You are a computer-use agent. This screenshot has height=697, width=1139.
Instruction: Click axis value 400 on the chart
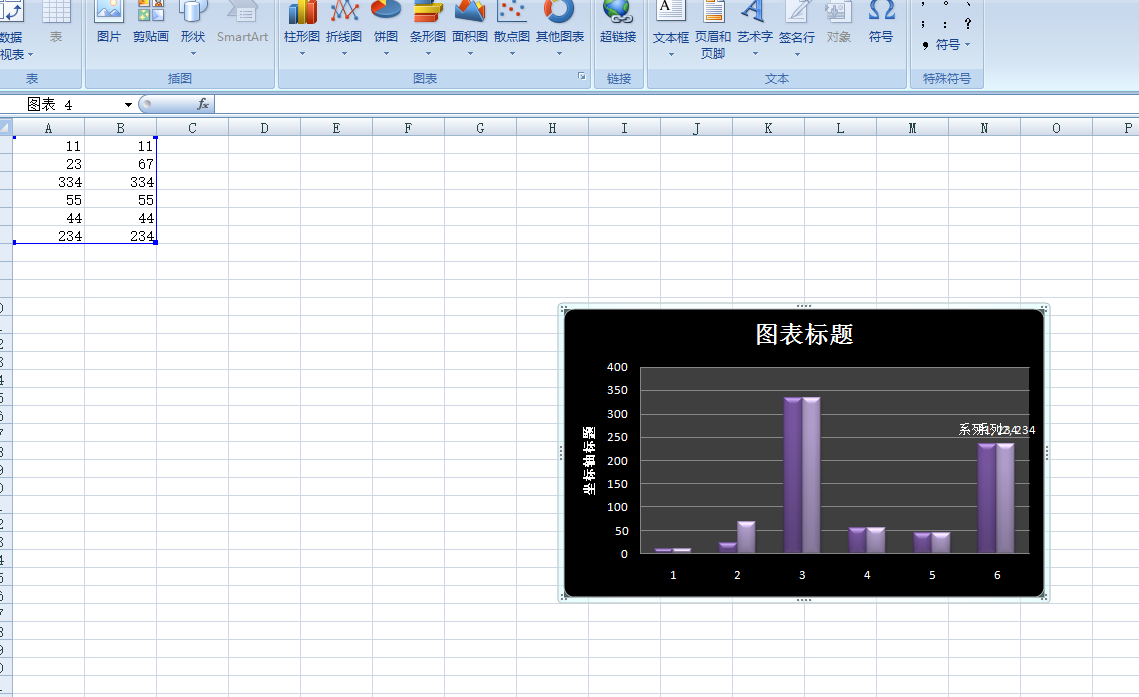tap(617, 367)
